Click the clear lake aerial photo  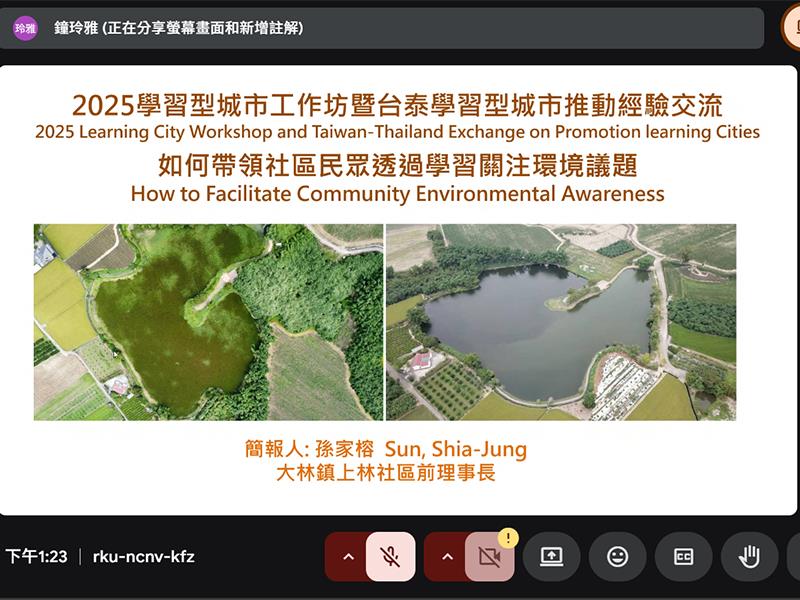(x=561, y=322)
